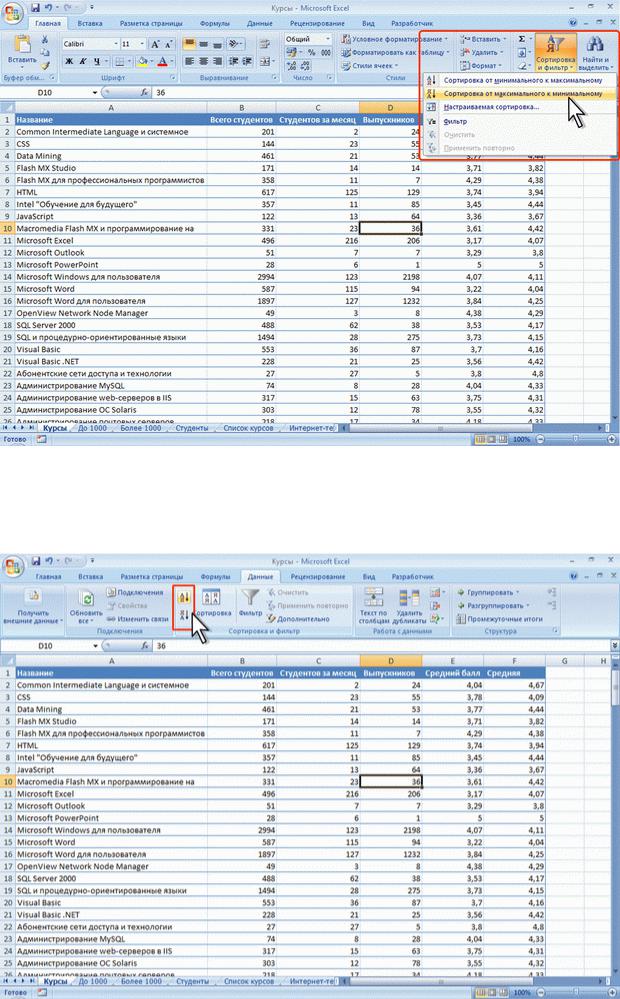Click Промежуточные итоги button

point(500,619)
